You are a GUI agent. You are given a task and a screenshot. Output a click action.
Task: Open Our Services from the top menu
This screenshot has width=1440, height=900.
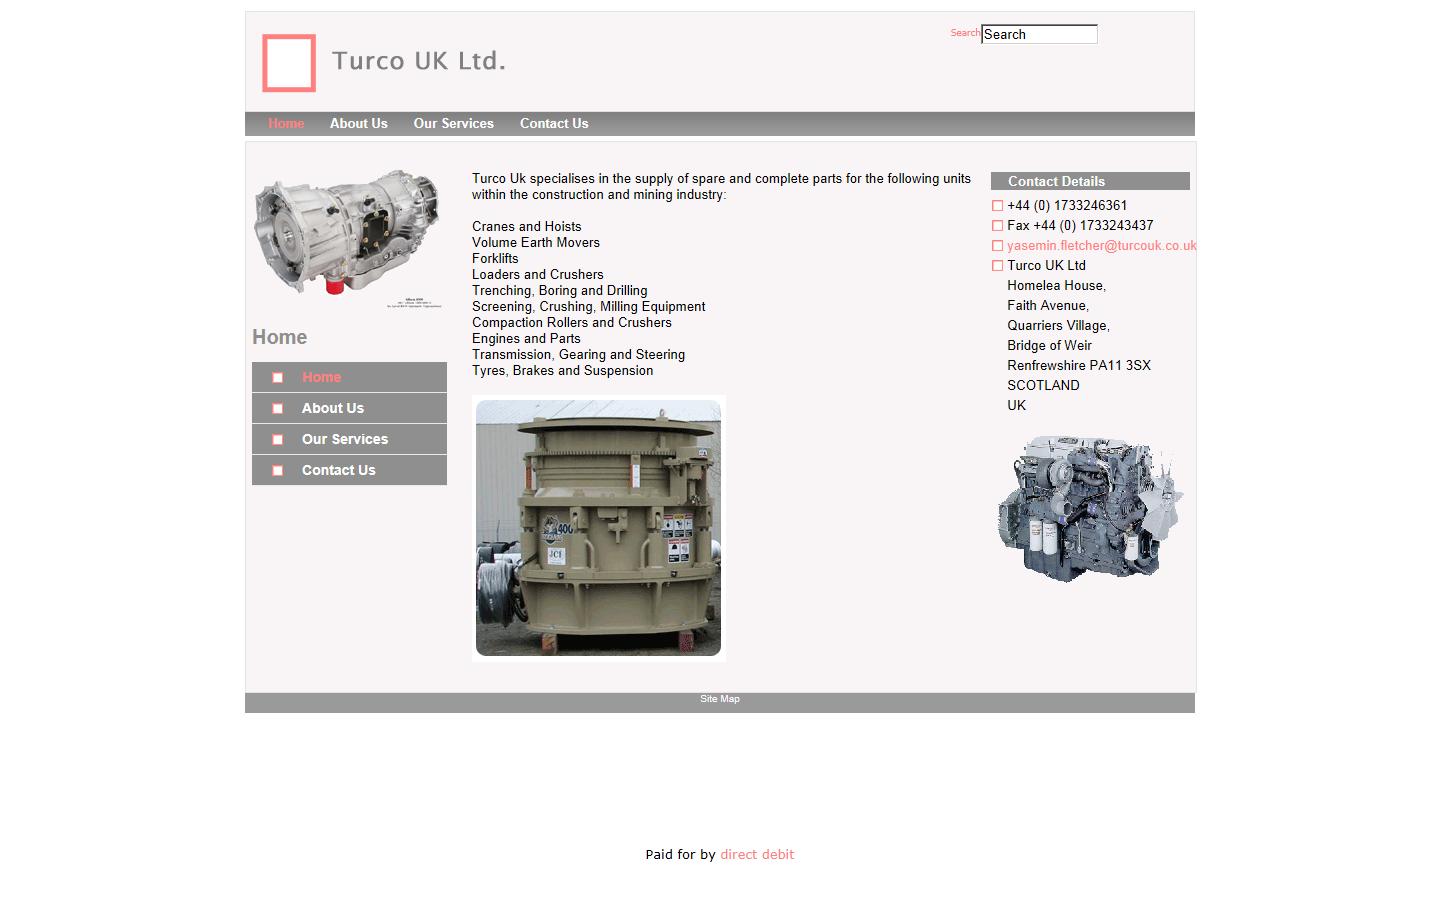click(x=453, y=123)
